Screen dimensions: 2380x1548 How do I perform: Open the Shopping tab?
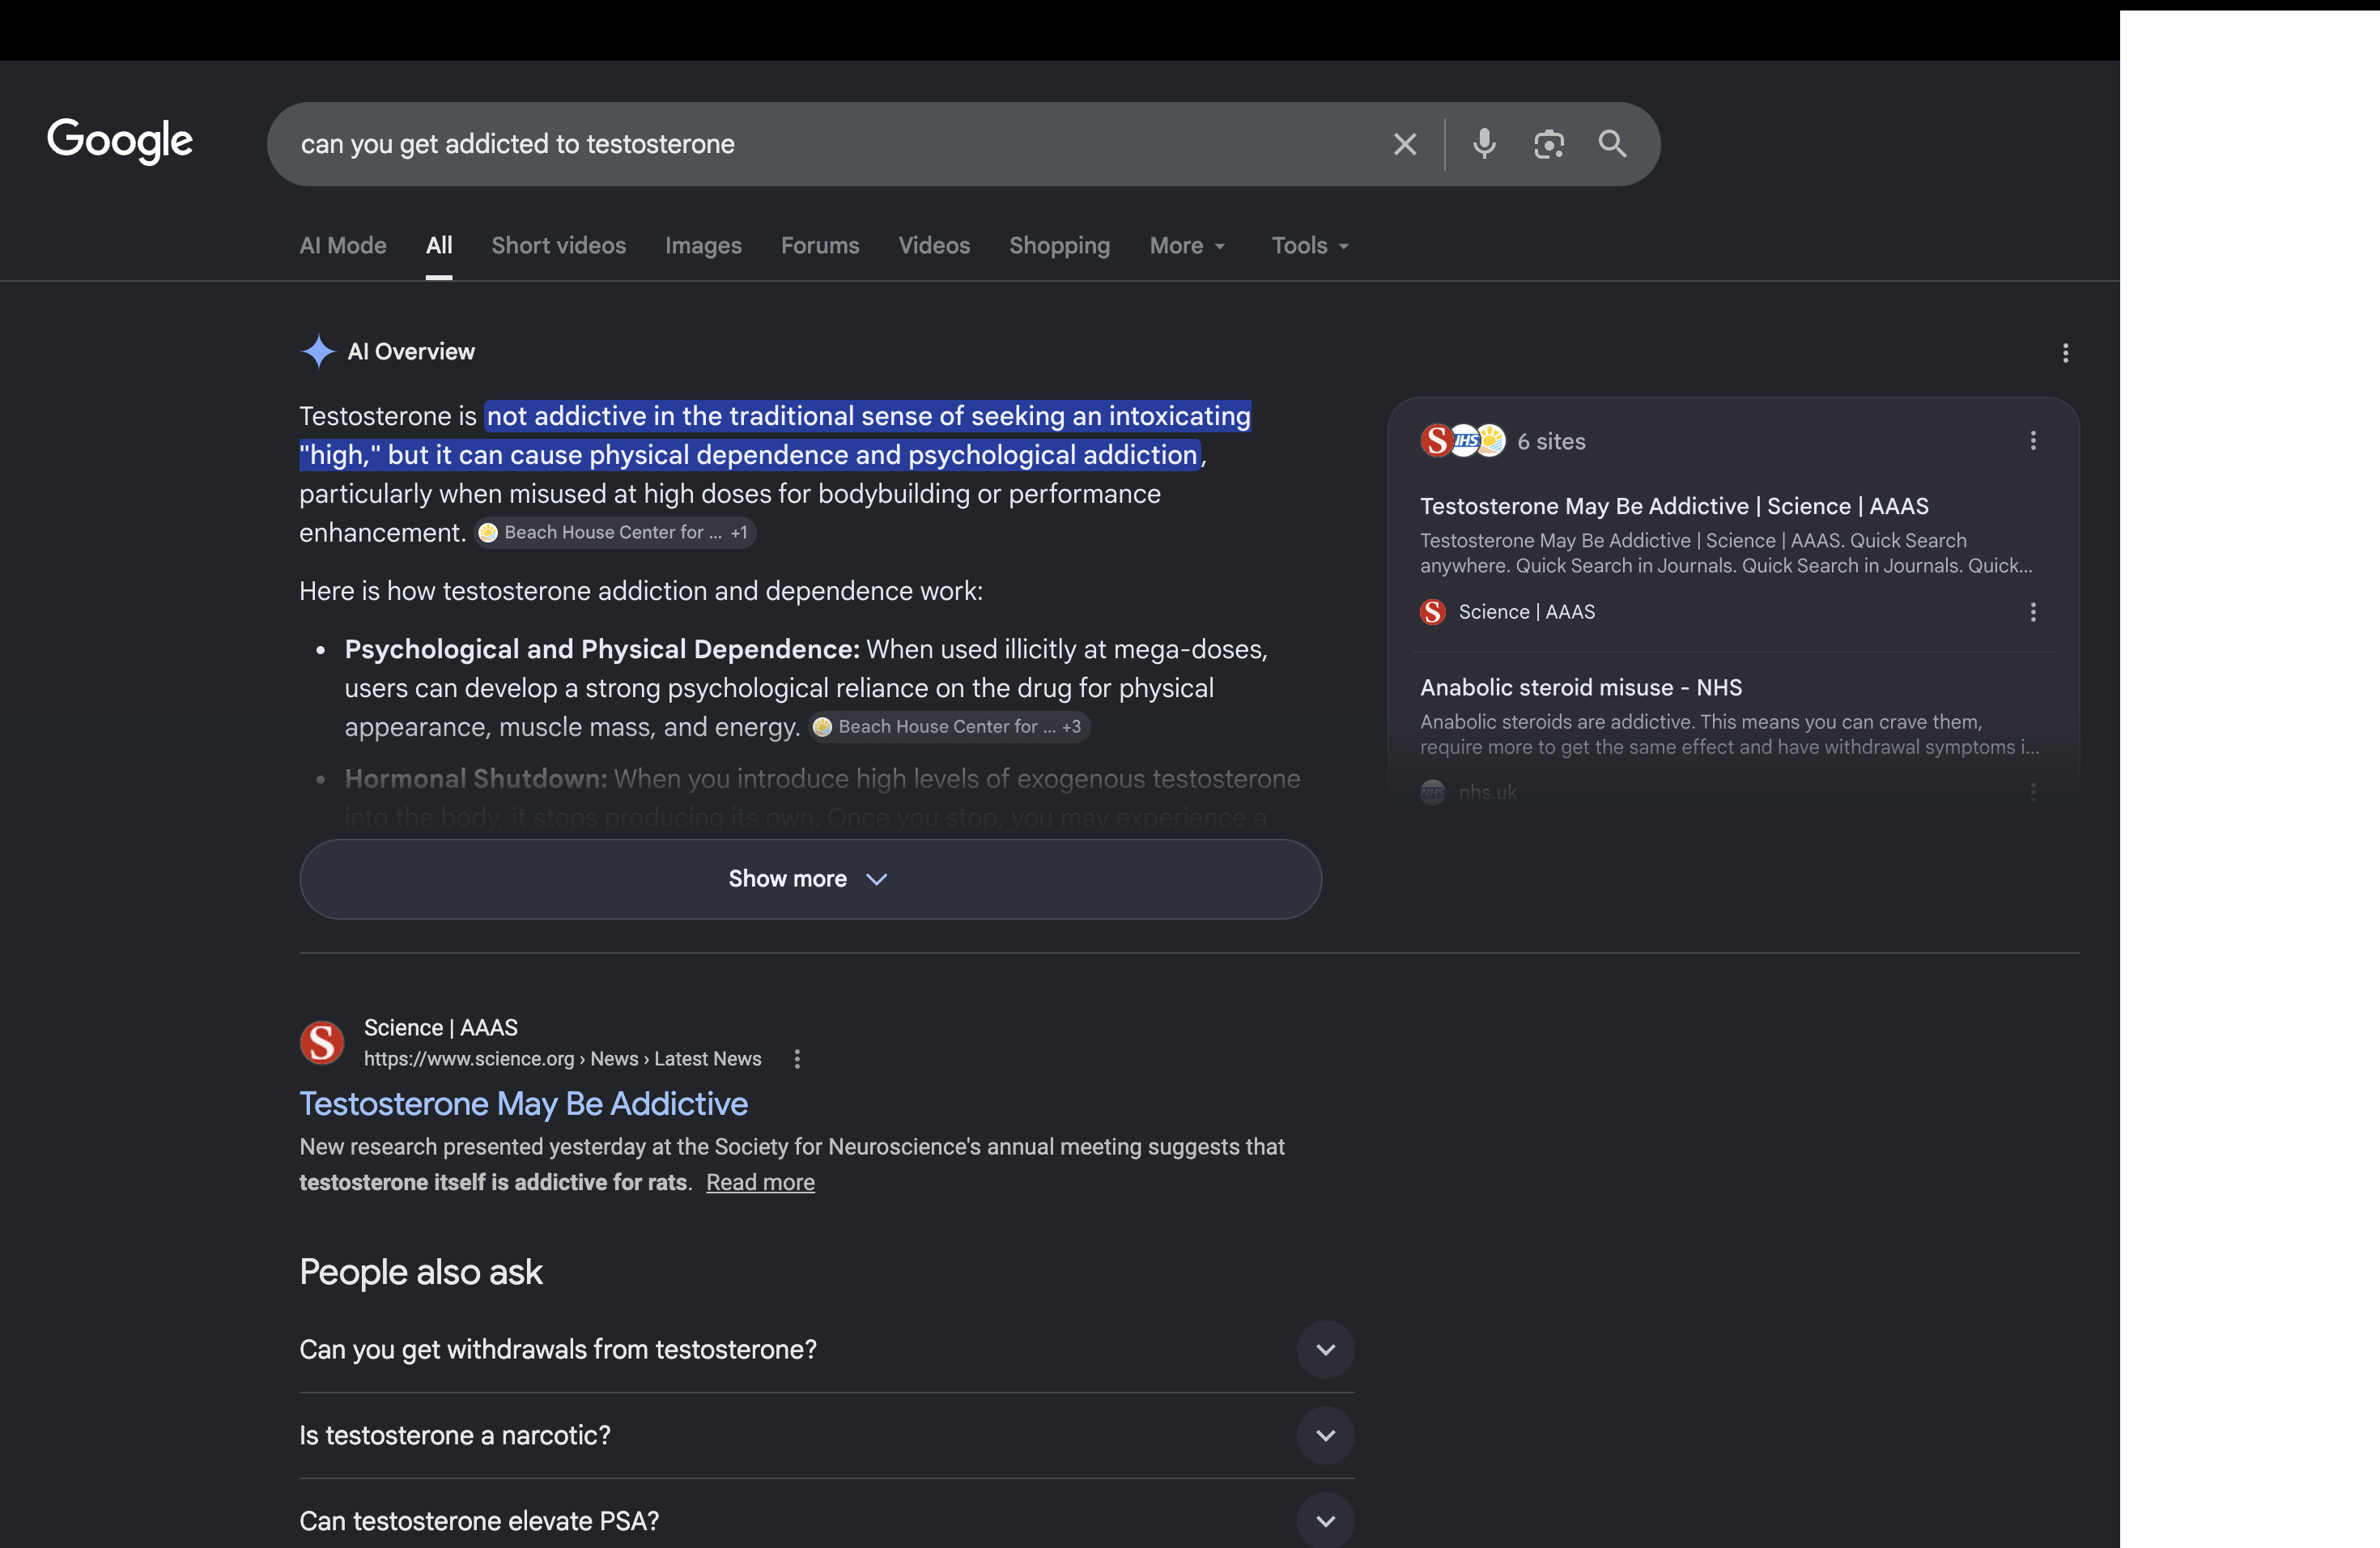pos(1059,245)
